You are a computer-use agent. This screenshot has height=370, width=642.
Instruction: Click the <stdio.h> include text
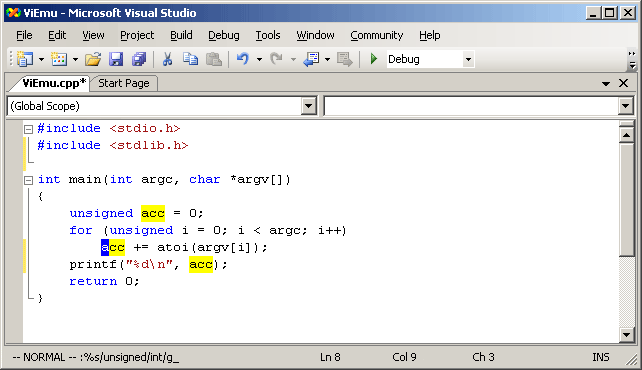145,129
